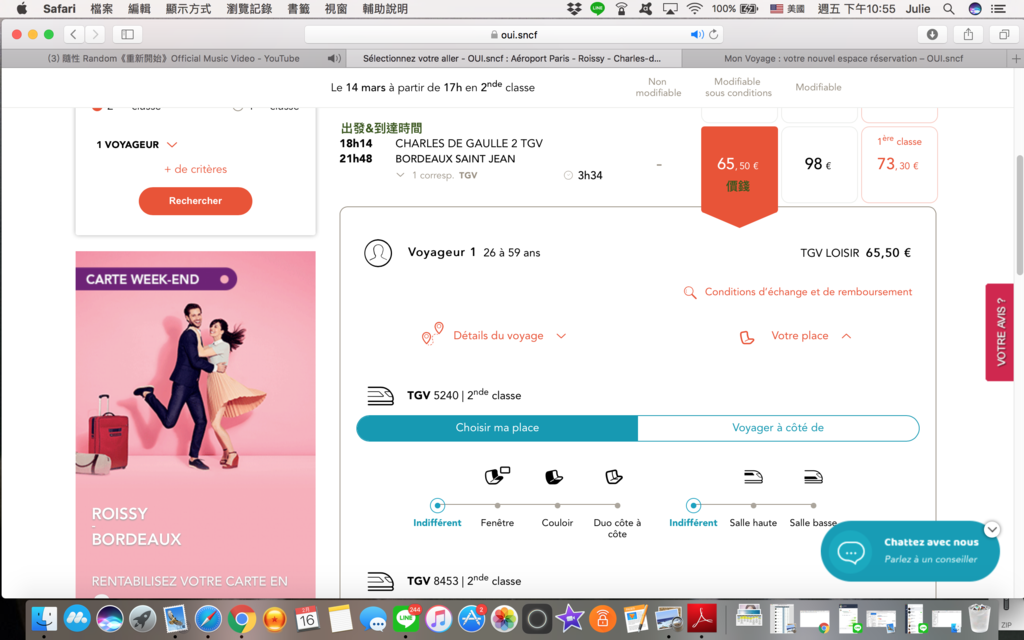Click the Salle haute upper deck icon
1024x640 pixels.
click(x=753, y=477)
